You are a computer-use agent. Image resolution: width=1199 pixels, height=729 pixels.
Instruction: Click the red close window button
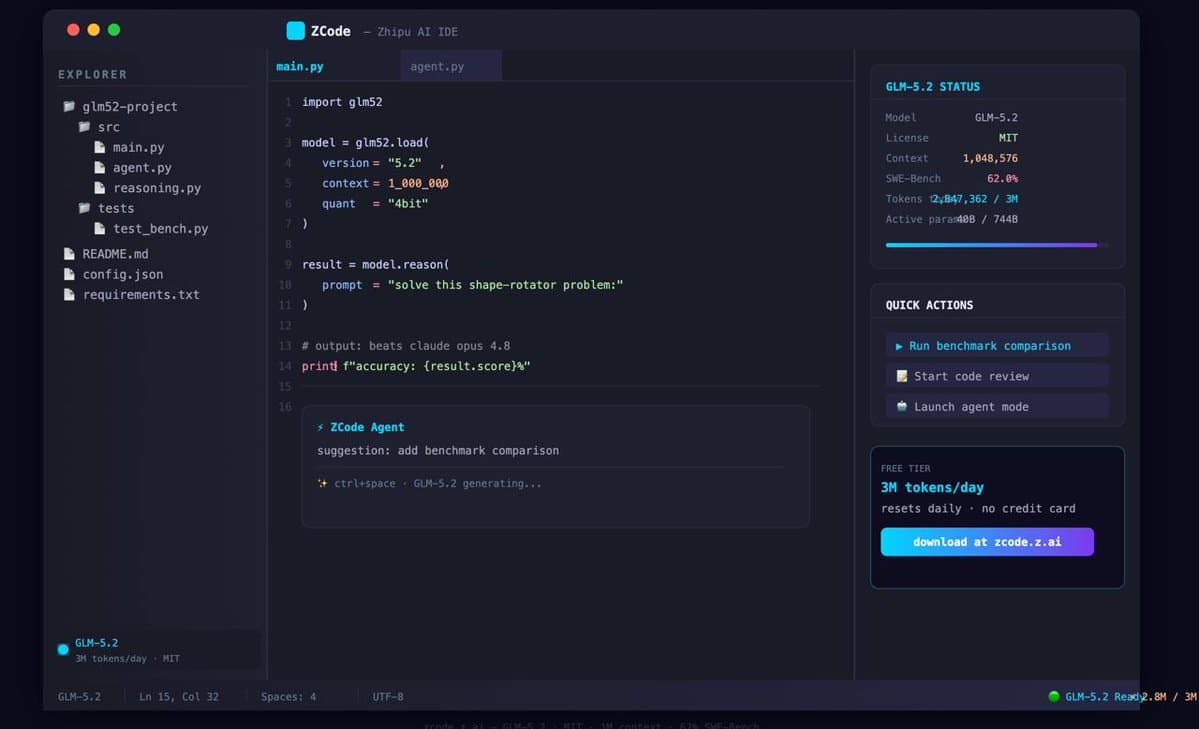[x=73, y=30]
